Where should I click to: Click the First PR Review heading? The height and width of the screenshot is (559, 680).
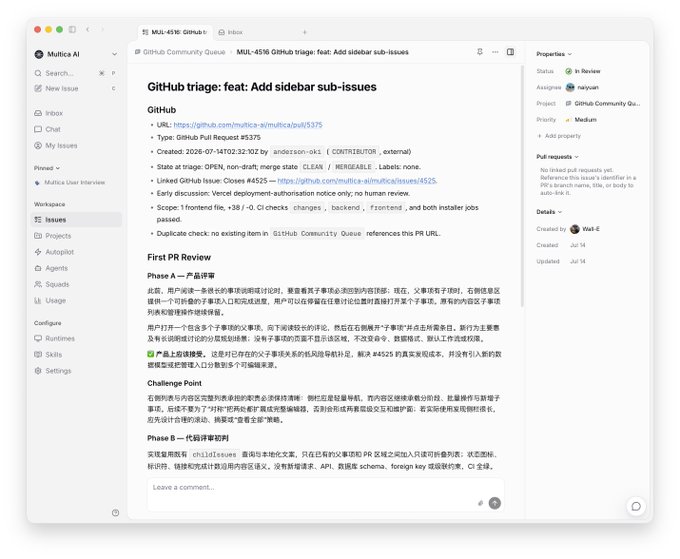pos(179,258)
